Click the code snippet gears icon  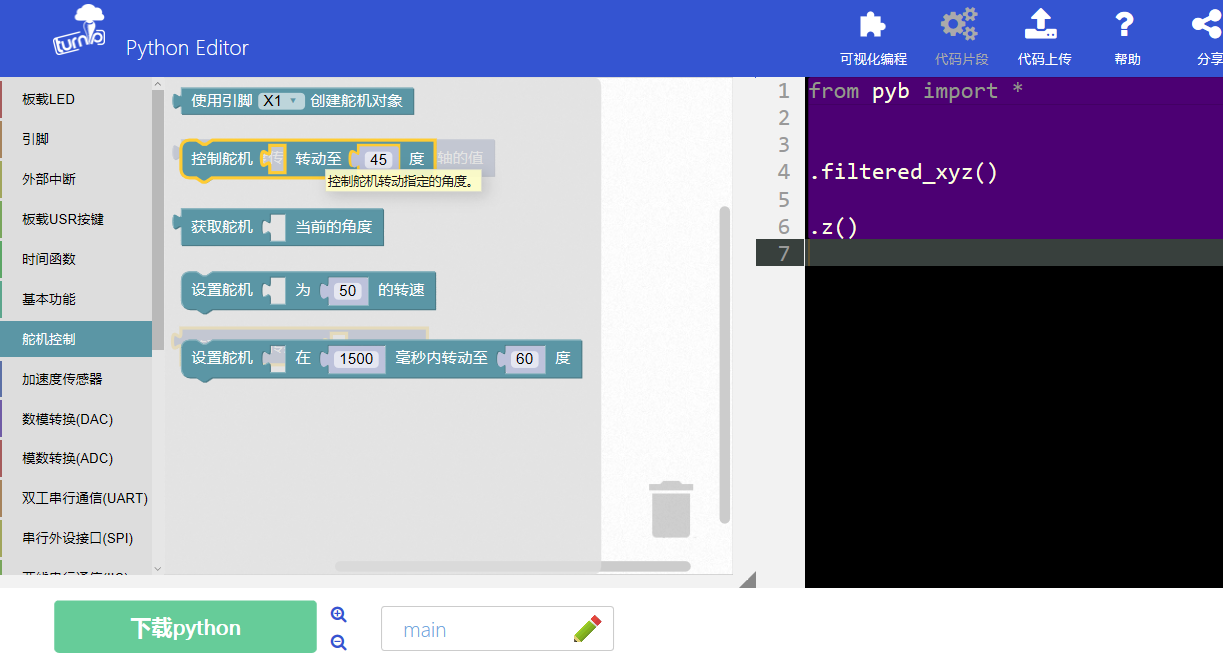[961, 25]
